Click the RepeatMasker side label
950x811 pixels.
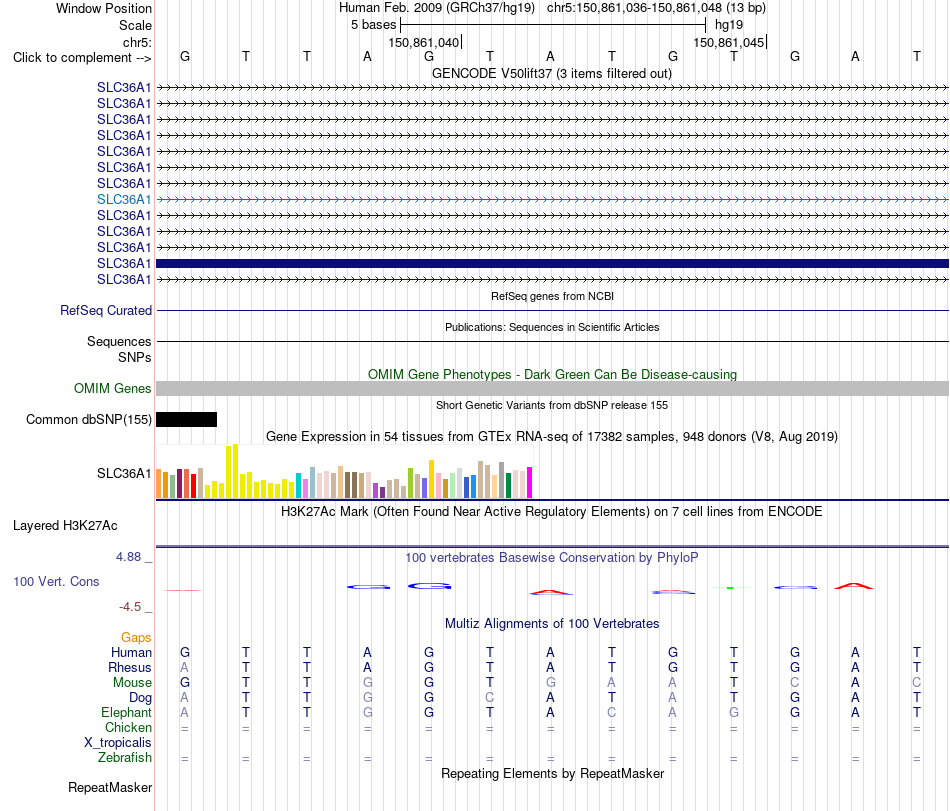pyautogui.click(x=110, y=787)
